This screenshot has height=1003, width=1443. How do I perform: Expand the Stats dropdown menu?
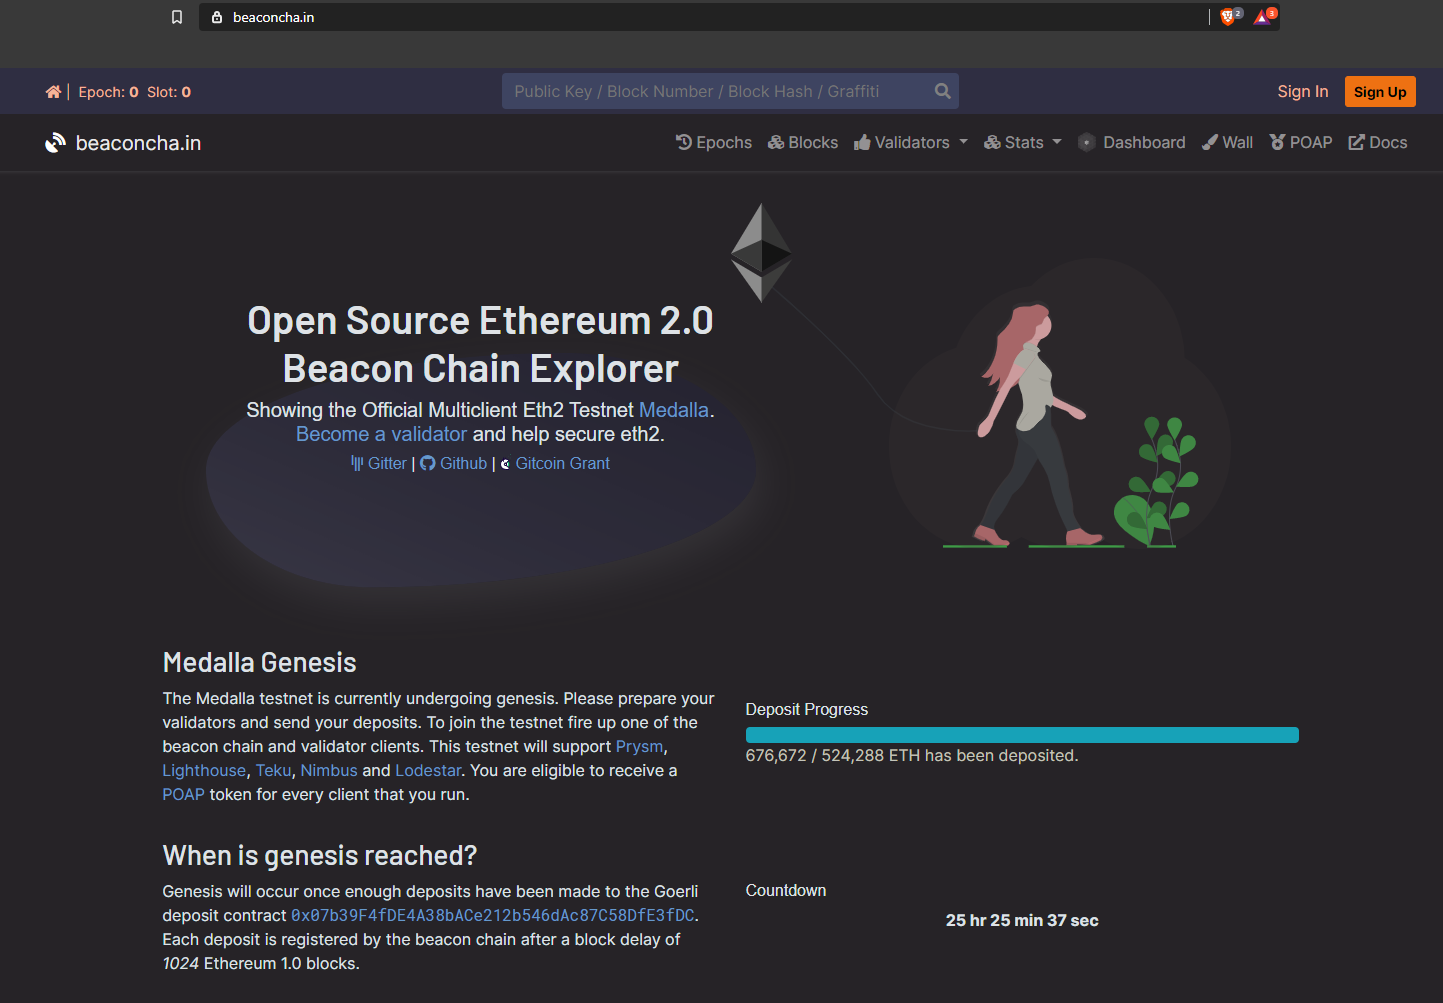[1023, 142]
